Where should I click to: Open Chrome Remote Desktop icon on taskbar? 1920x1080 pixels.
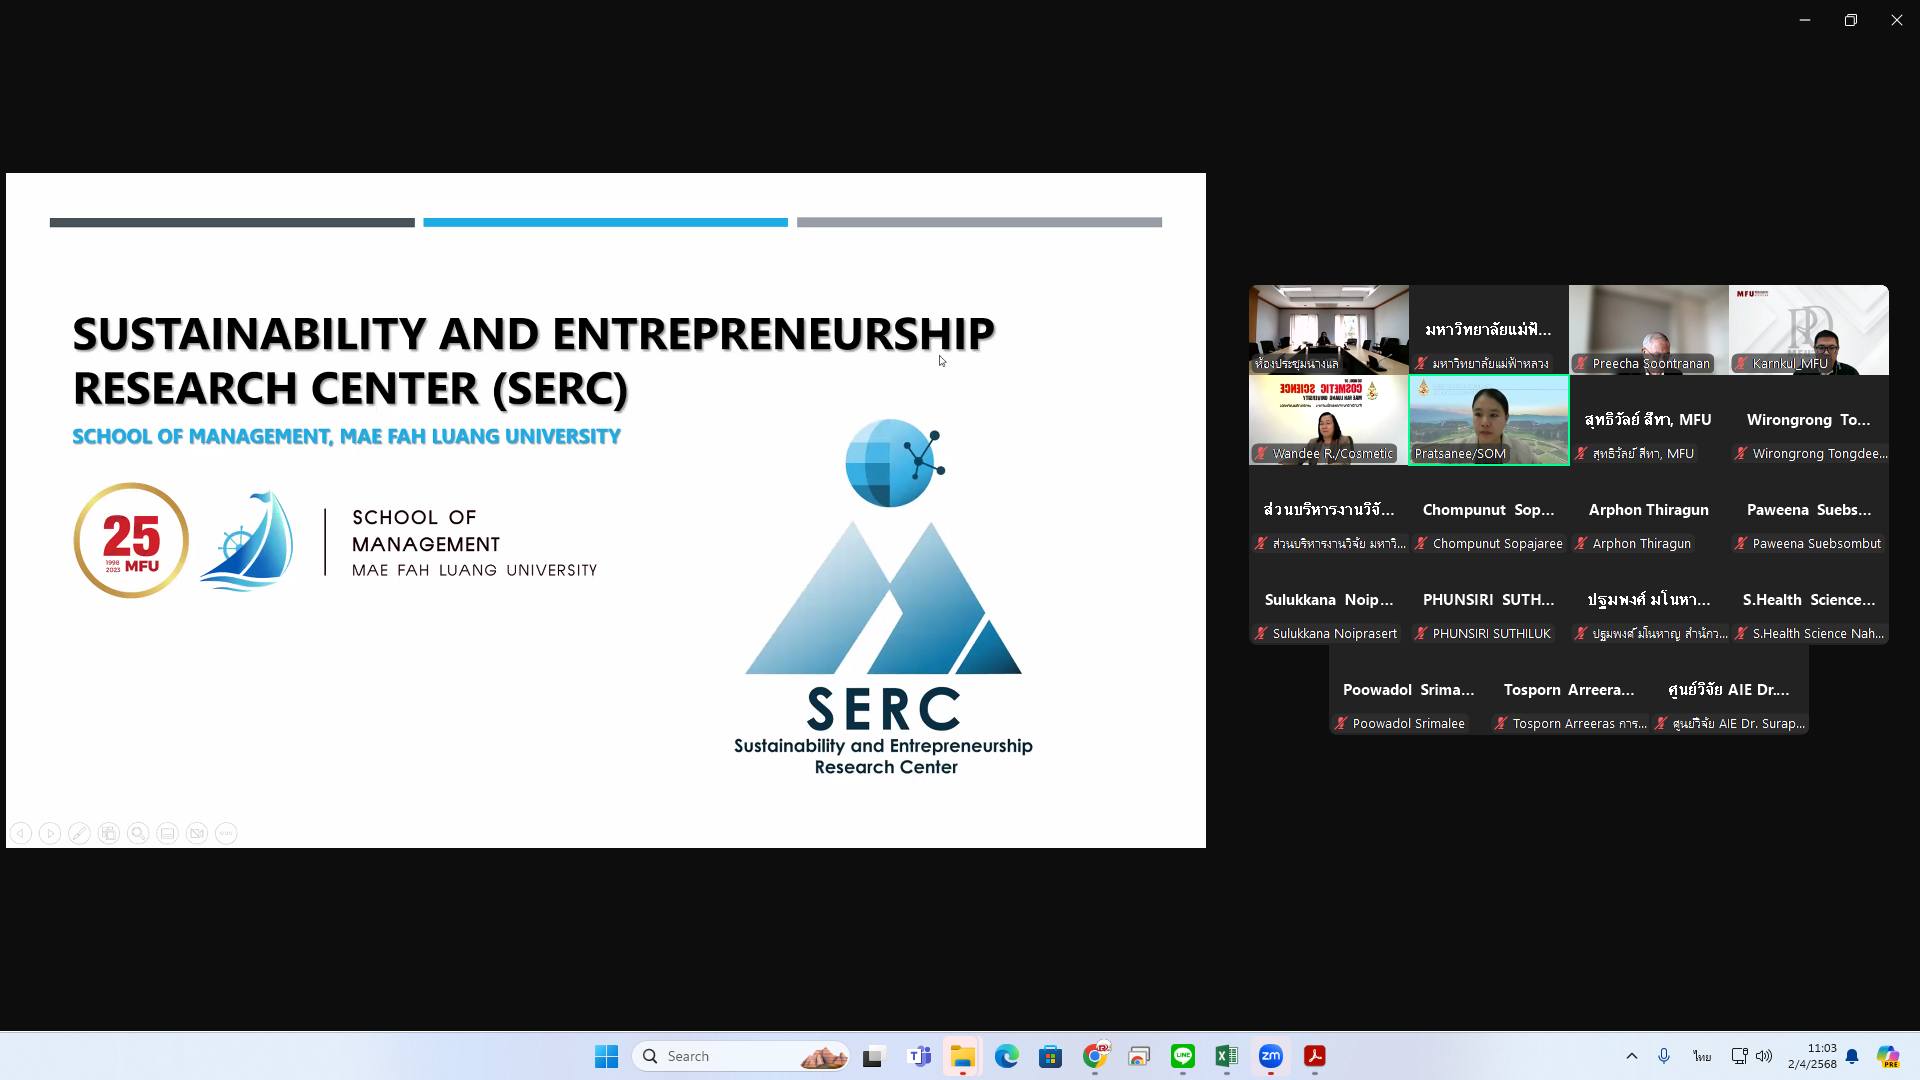pyautogui.click(x=1139, y=1056)
